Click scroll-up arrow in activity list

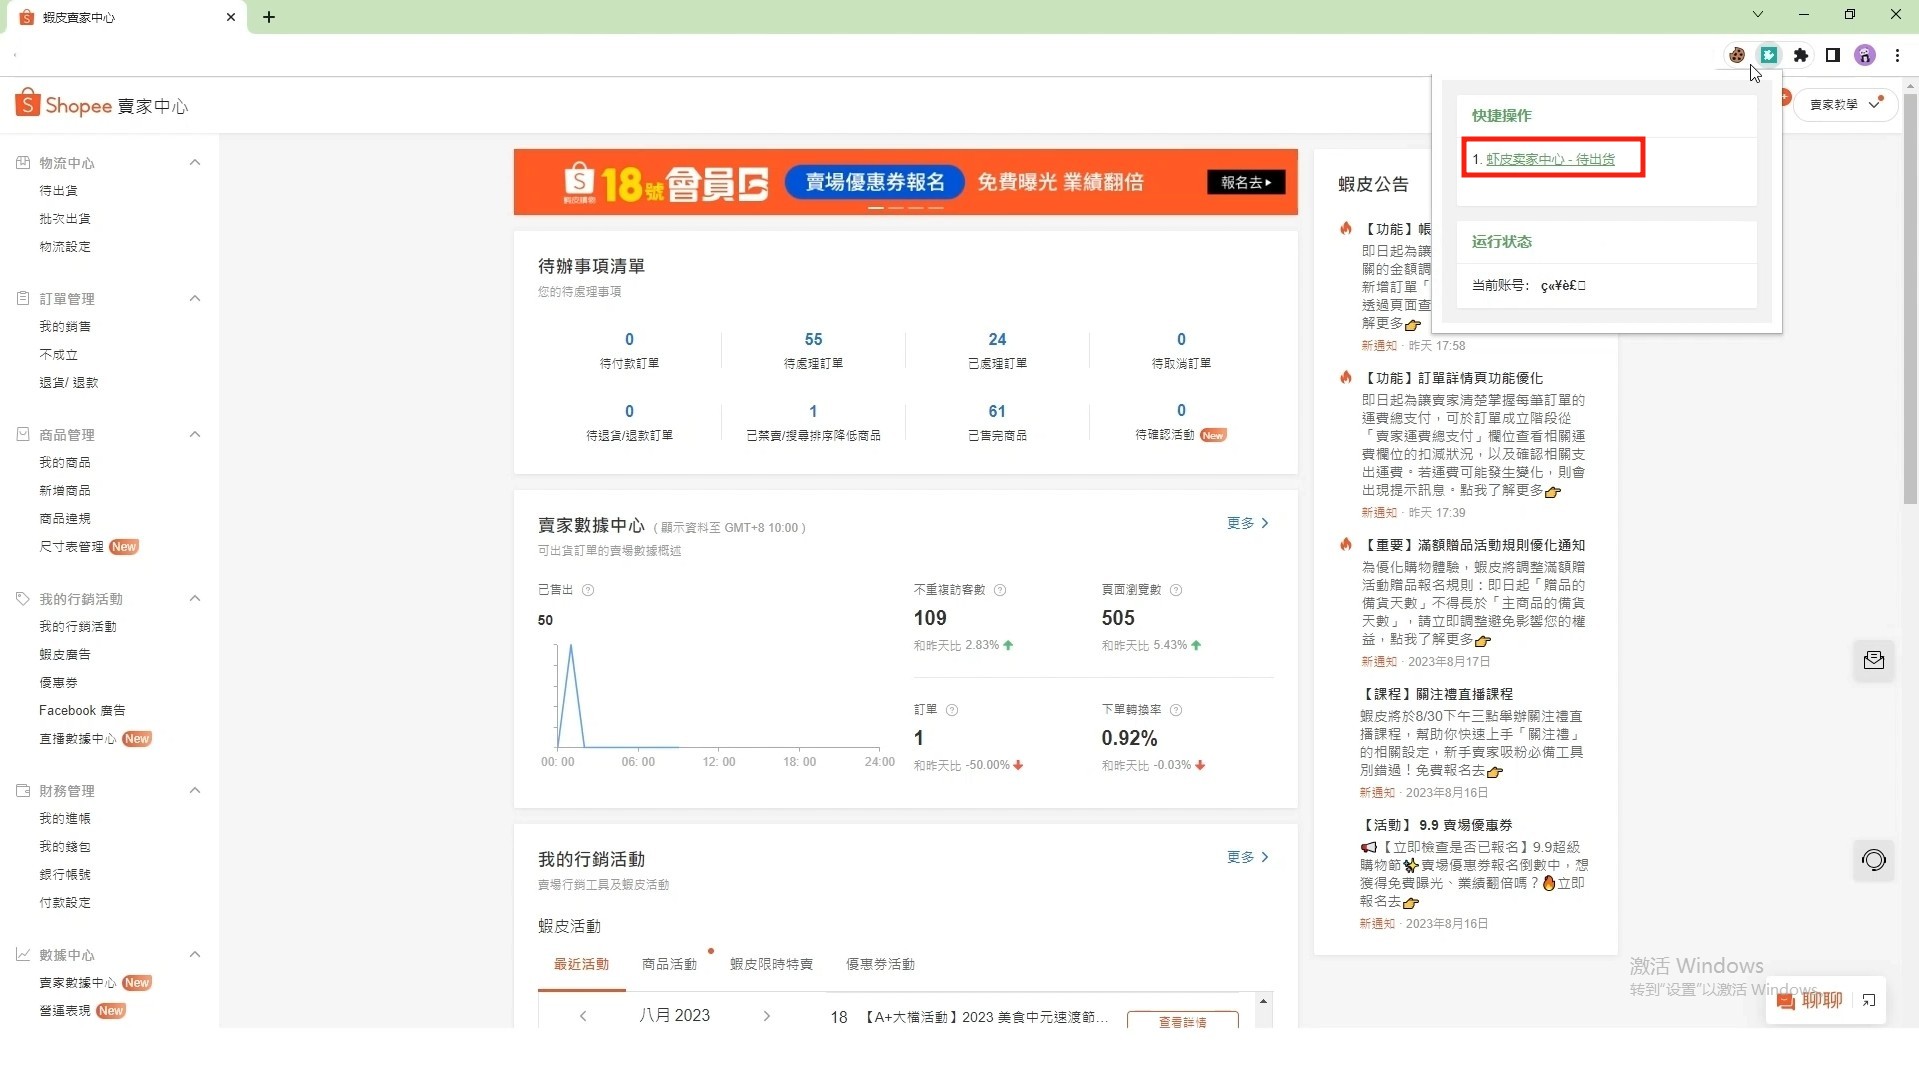click(1263, 1001)
